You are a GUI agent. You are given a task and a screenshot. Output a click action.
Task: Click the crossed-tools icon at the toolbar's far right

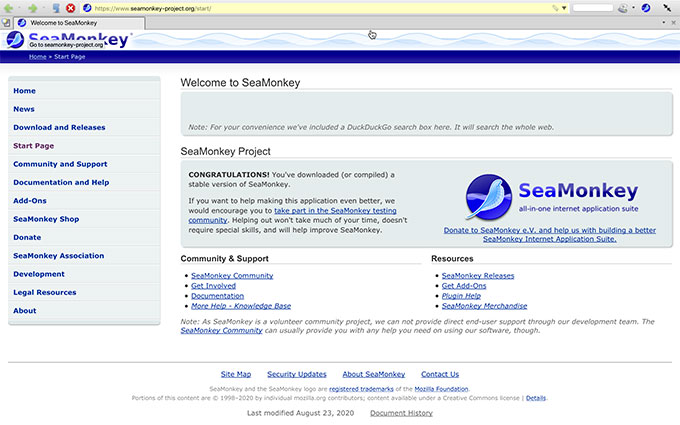667,8
